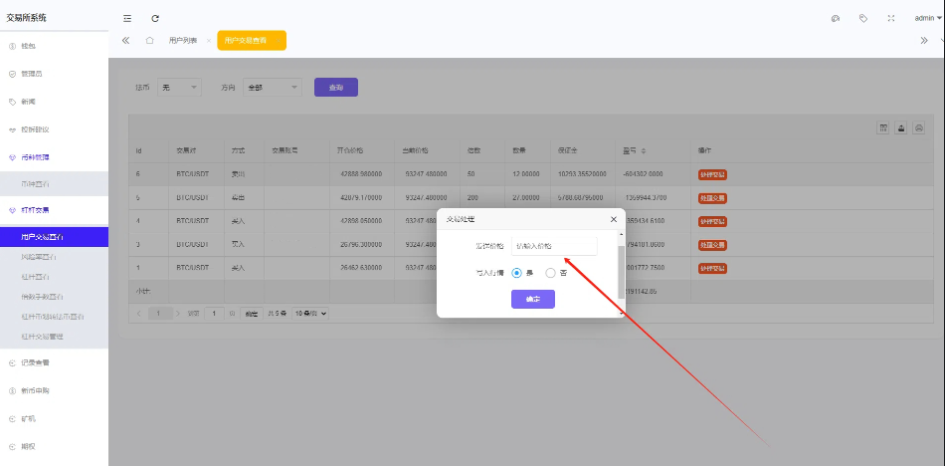Click the action button in row 6
The width and height of the screenshot is (945, 466).
point(712,174)
